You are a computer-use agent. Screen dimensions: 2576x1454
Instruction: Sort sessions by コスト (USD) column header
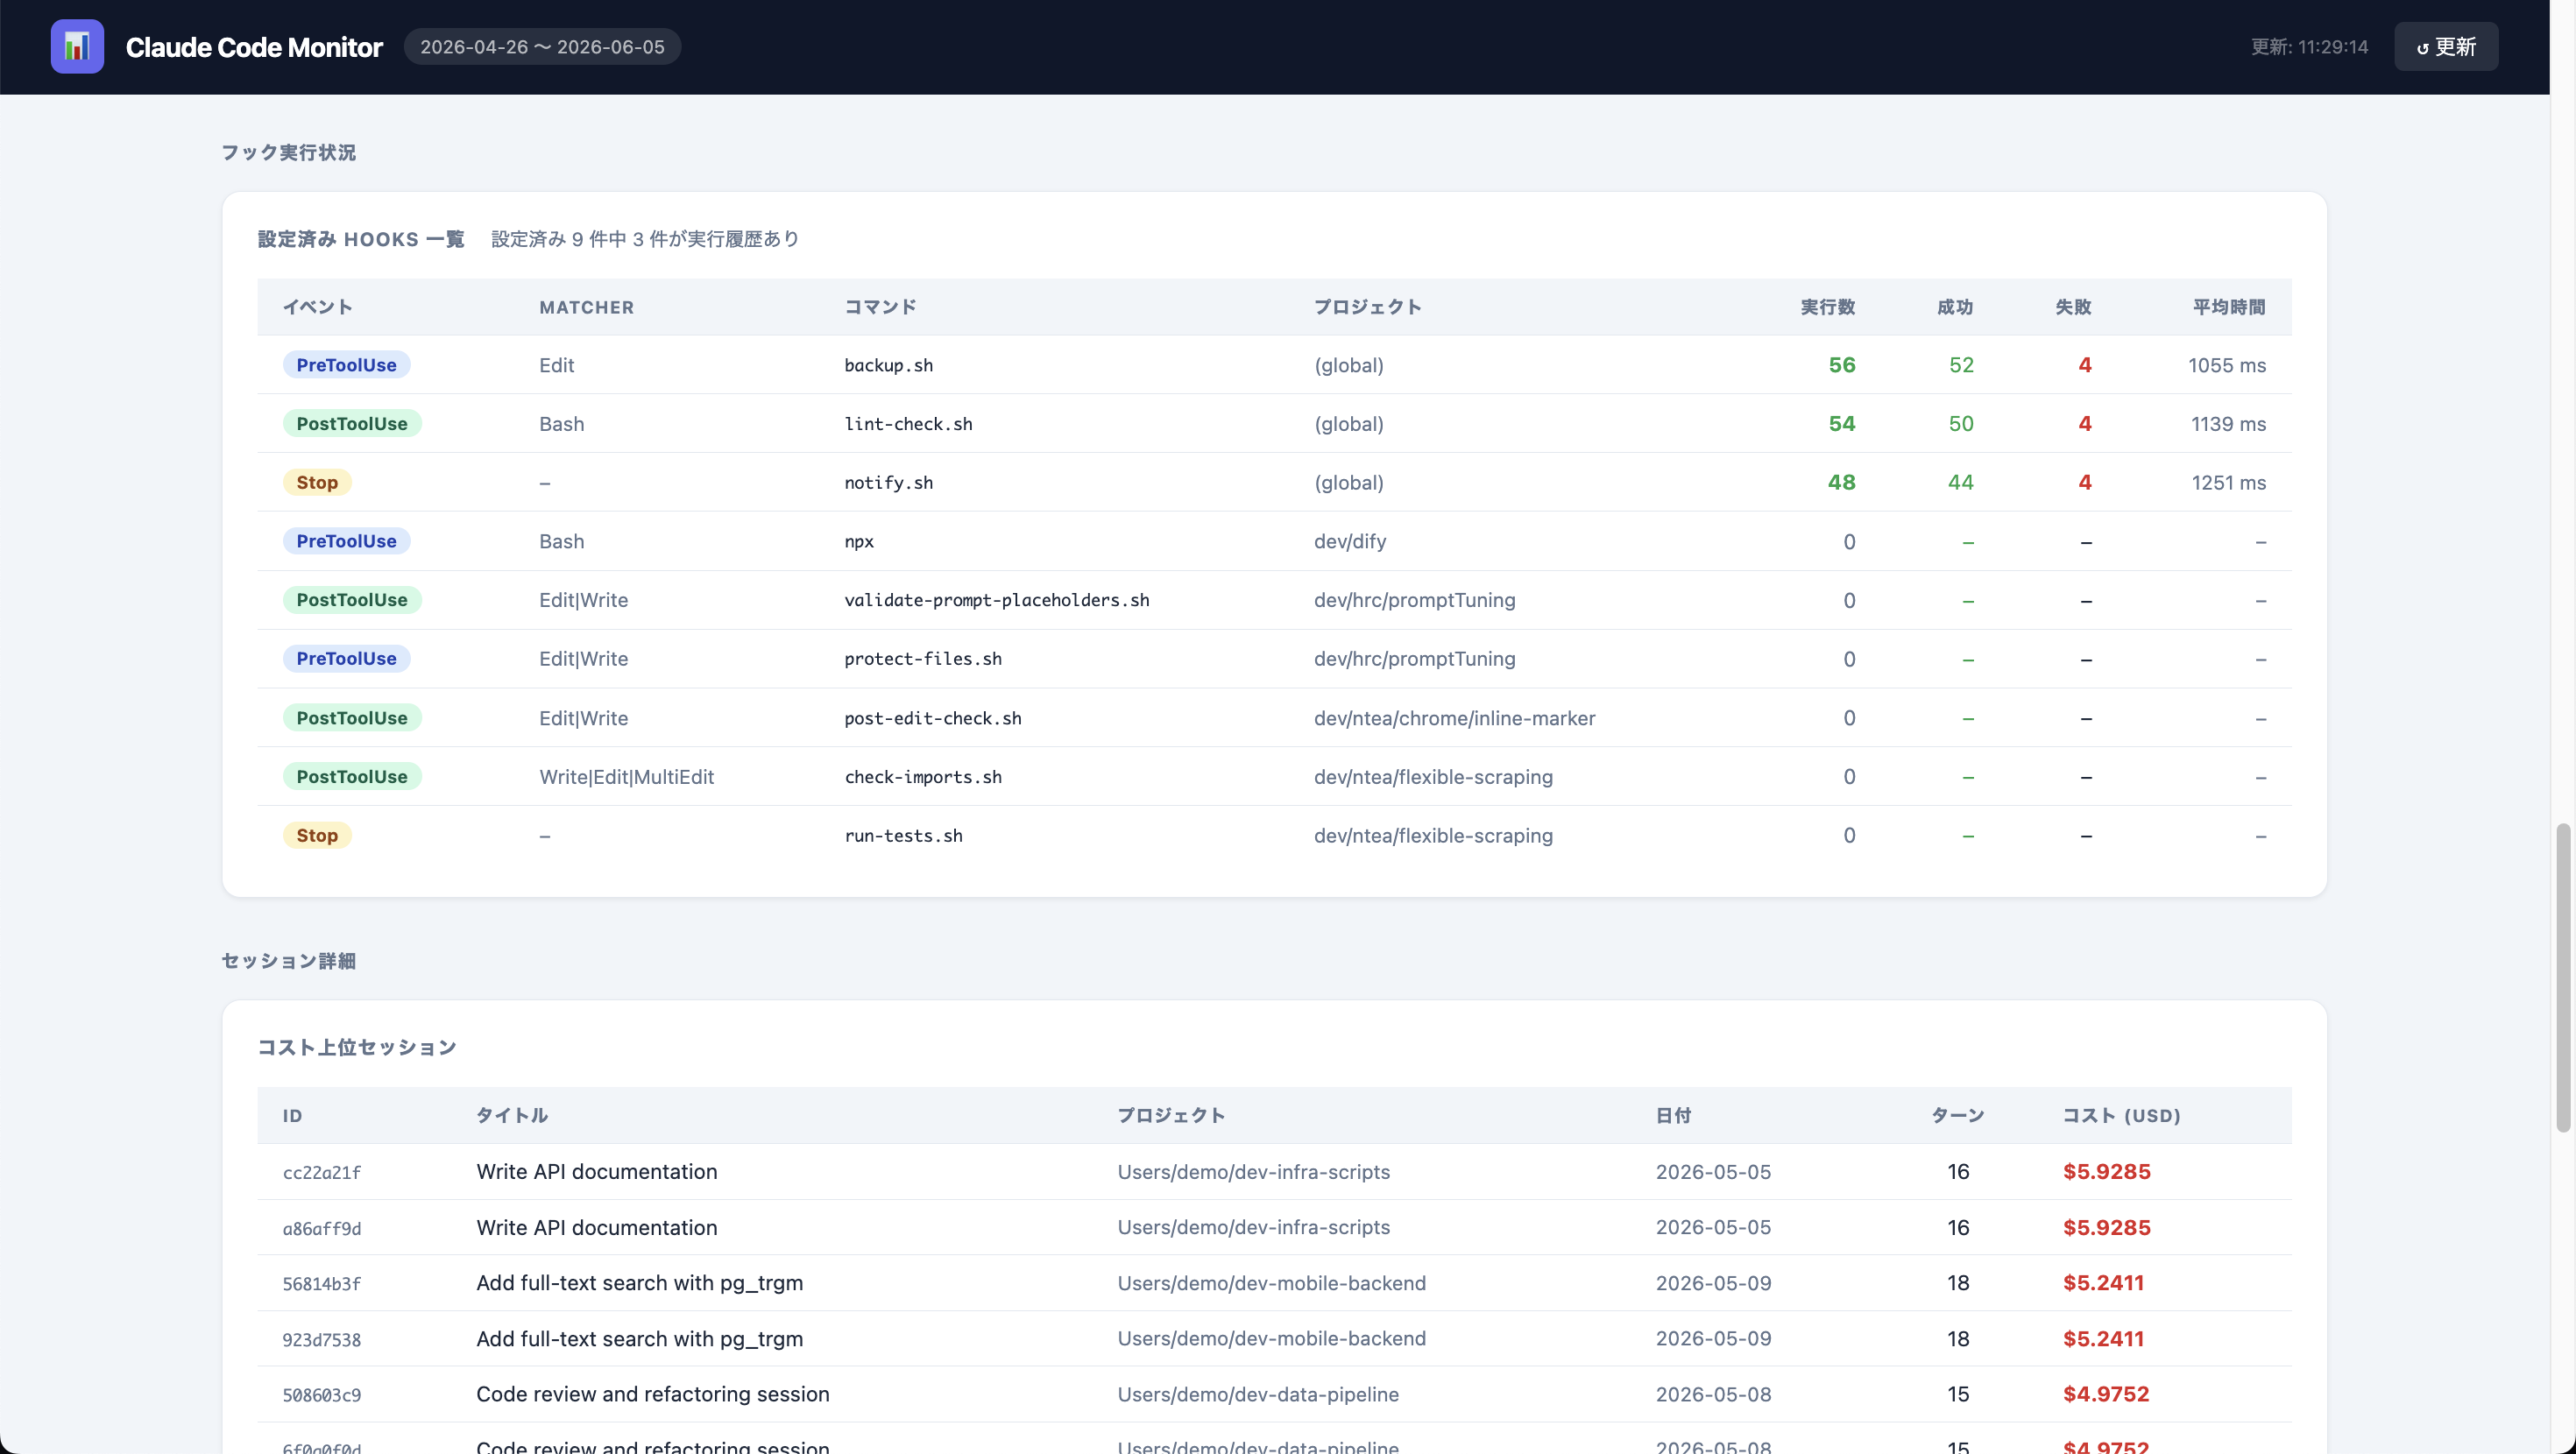tap(2121, 1115)
